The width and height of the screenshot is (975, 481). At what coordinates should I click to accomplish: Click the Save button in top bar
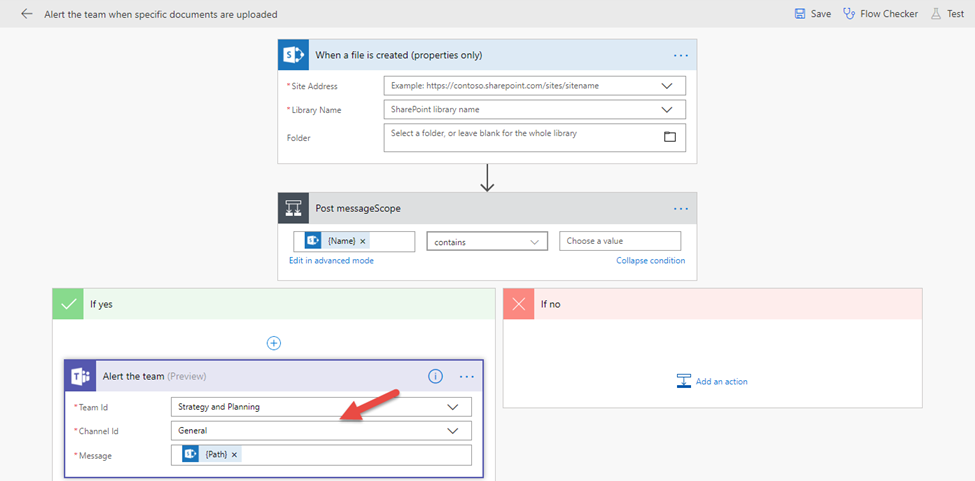pos(812,14)
